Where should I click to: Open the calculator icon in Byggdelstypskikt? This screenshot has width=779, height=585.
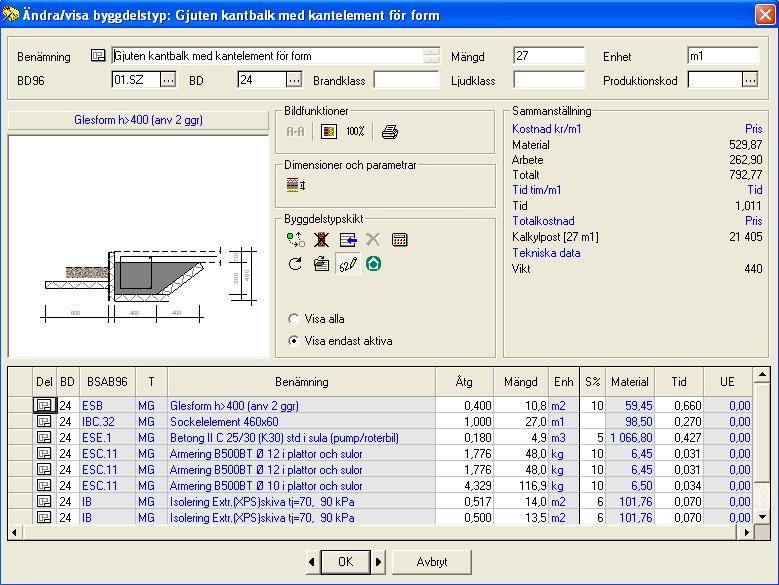[x=399, y=240]
